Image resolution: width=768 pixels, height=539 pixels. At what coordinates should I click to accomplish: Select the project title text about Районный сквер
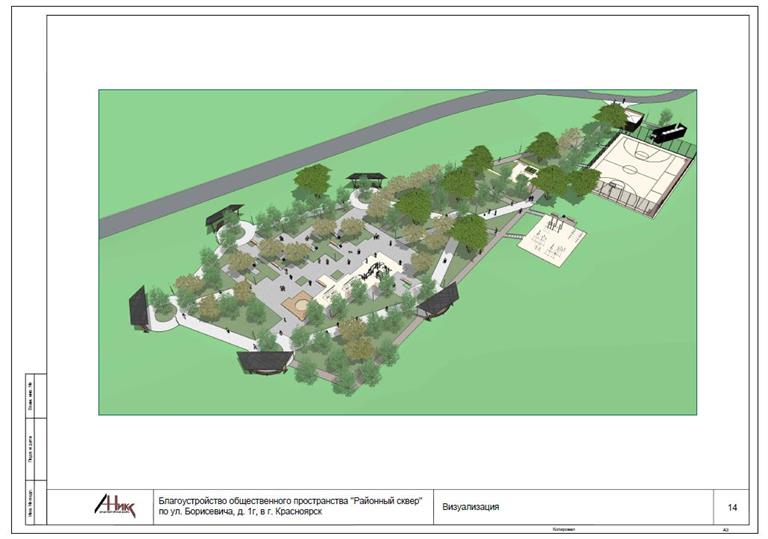(x=291, y=500)
